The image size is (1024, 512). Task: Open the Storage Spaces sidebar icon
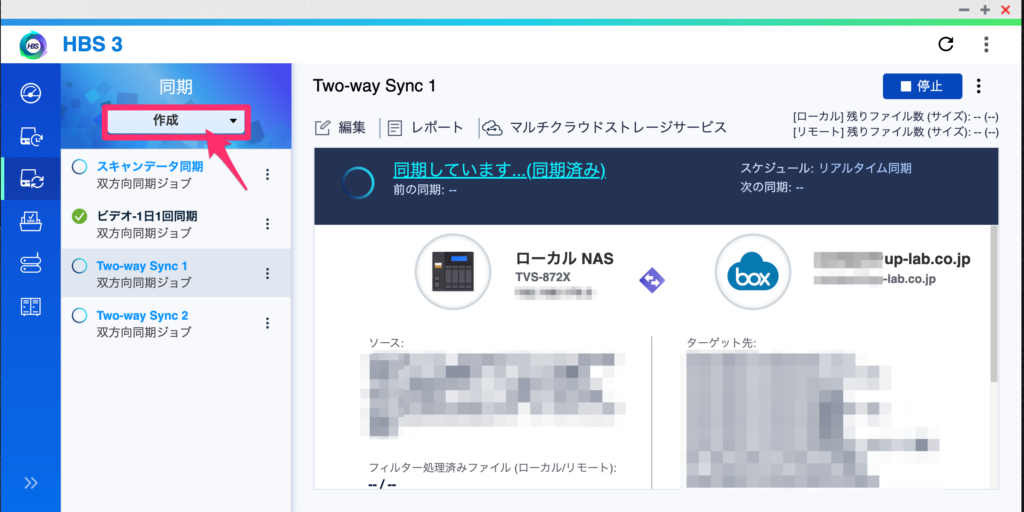31,264
